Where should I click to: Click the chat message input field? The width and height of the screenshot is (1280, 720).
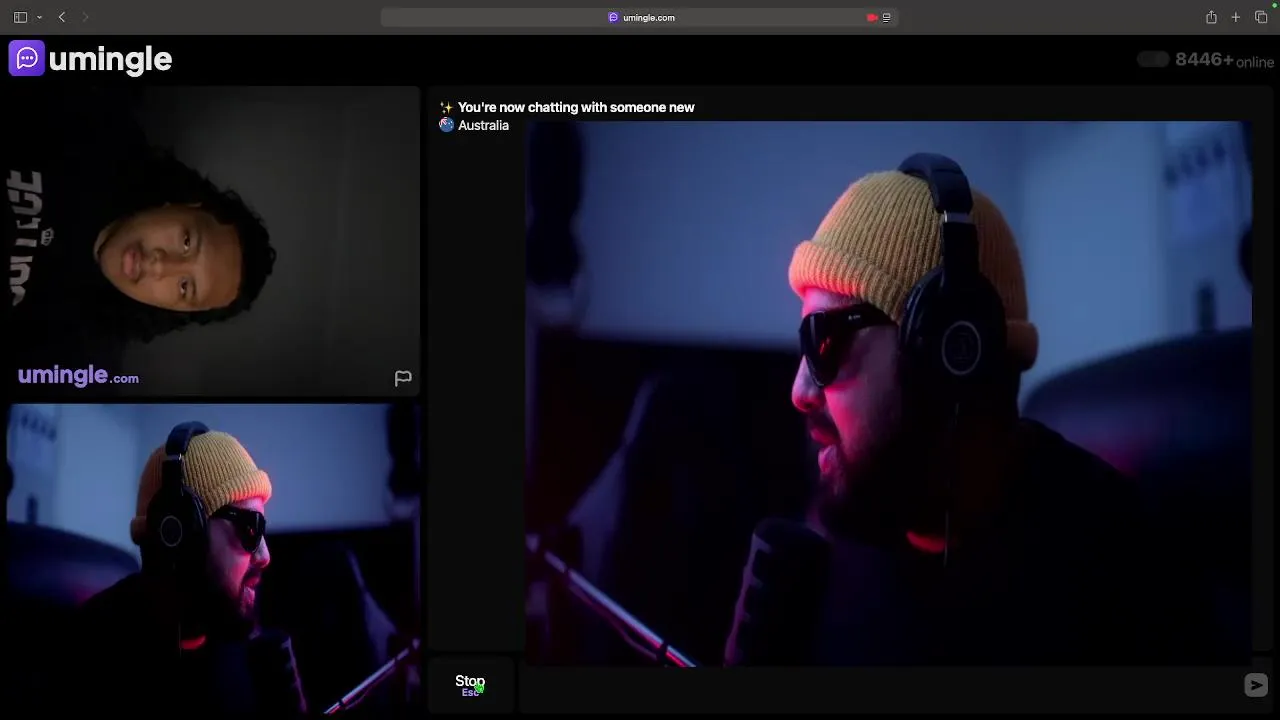[880, 685]
